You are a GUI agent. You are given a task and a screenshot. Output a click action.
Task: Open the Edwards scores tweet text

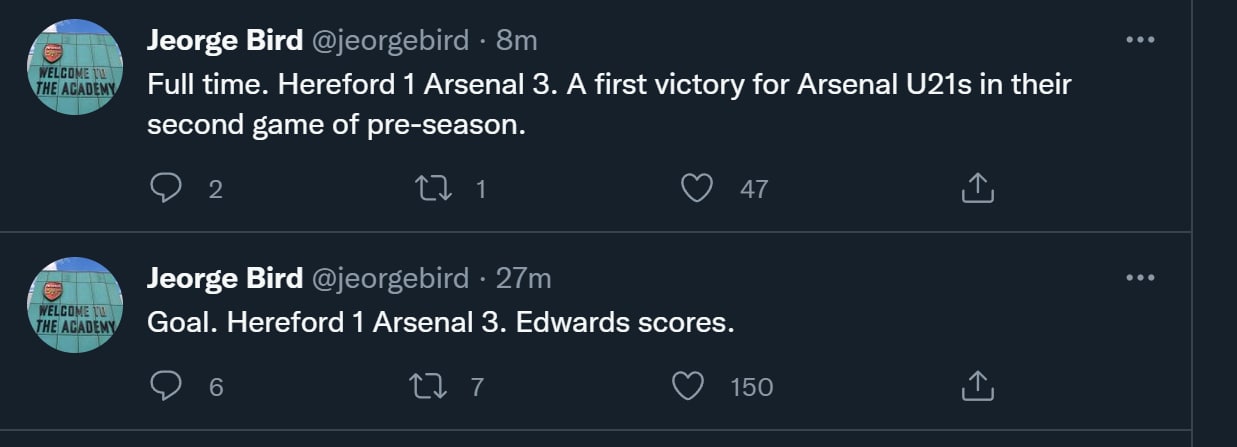click(440, 324)
